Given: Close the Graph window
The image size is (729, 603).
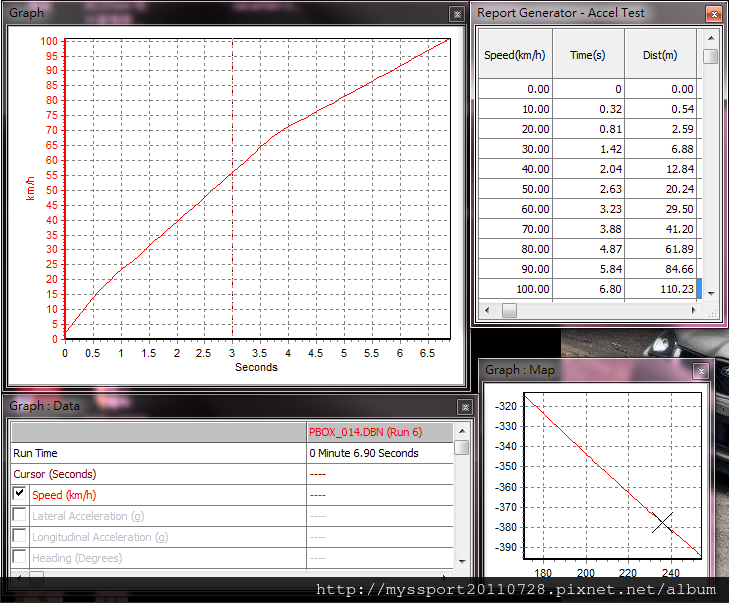Looking at the screenshot, I should (457, 14).
